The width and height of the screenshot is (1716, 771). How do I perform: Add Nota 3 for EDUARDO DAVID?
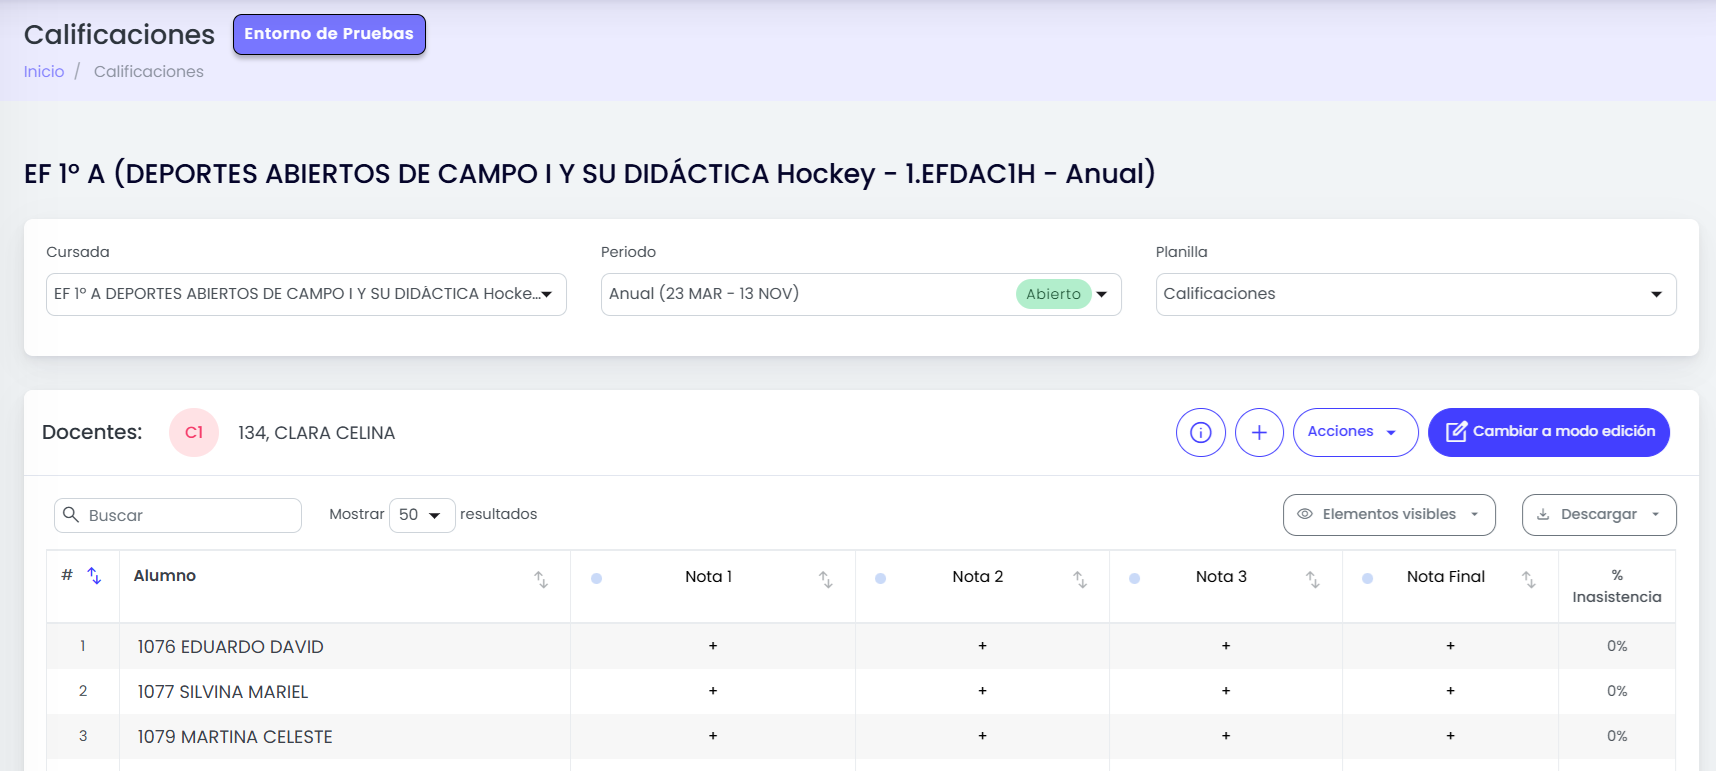click(x=1226, y=646)
